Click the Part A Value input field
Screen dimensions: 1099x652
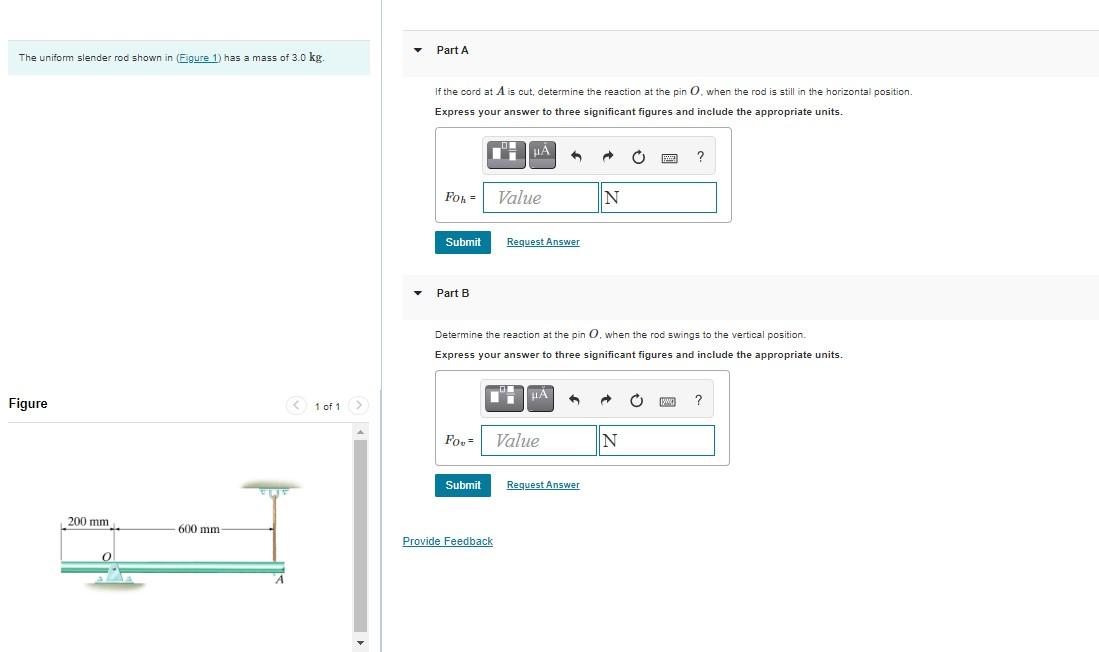pyautogui.click(x=541, y=198)
